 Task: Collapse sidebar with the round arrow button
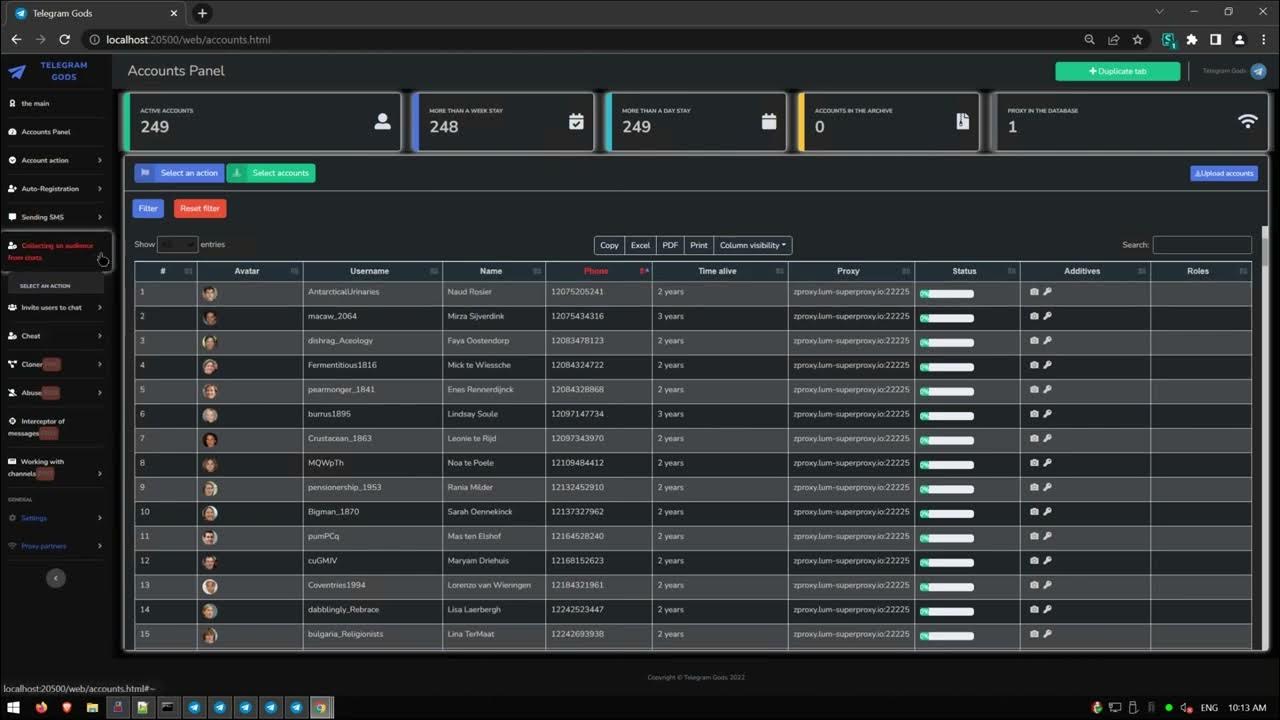coord(56,578)
